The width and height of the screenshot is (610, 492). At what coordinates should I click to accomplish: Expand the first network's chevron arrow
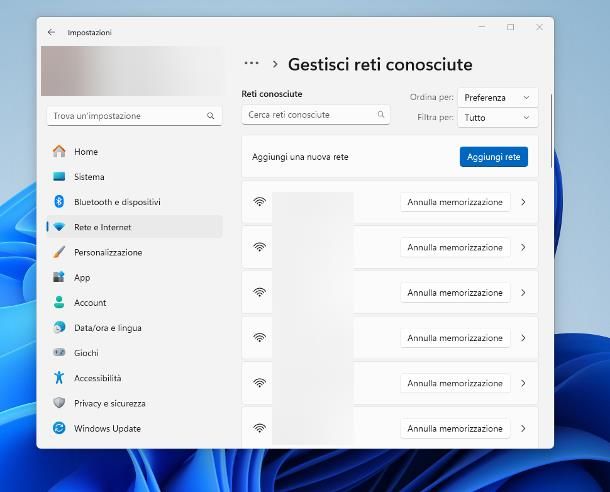pos(523,202)
